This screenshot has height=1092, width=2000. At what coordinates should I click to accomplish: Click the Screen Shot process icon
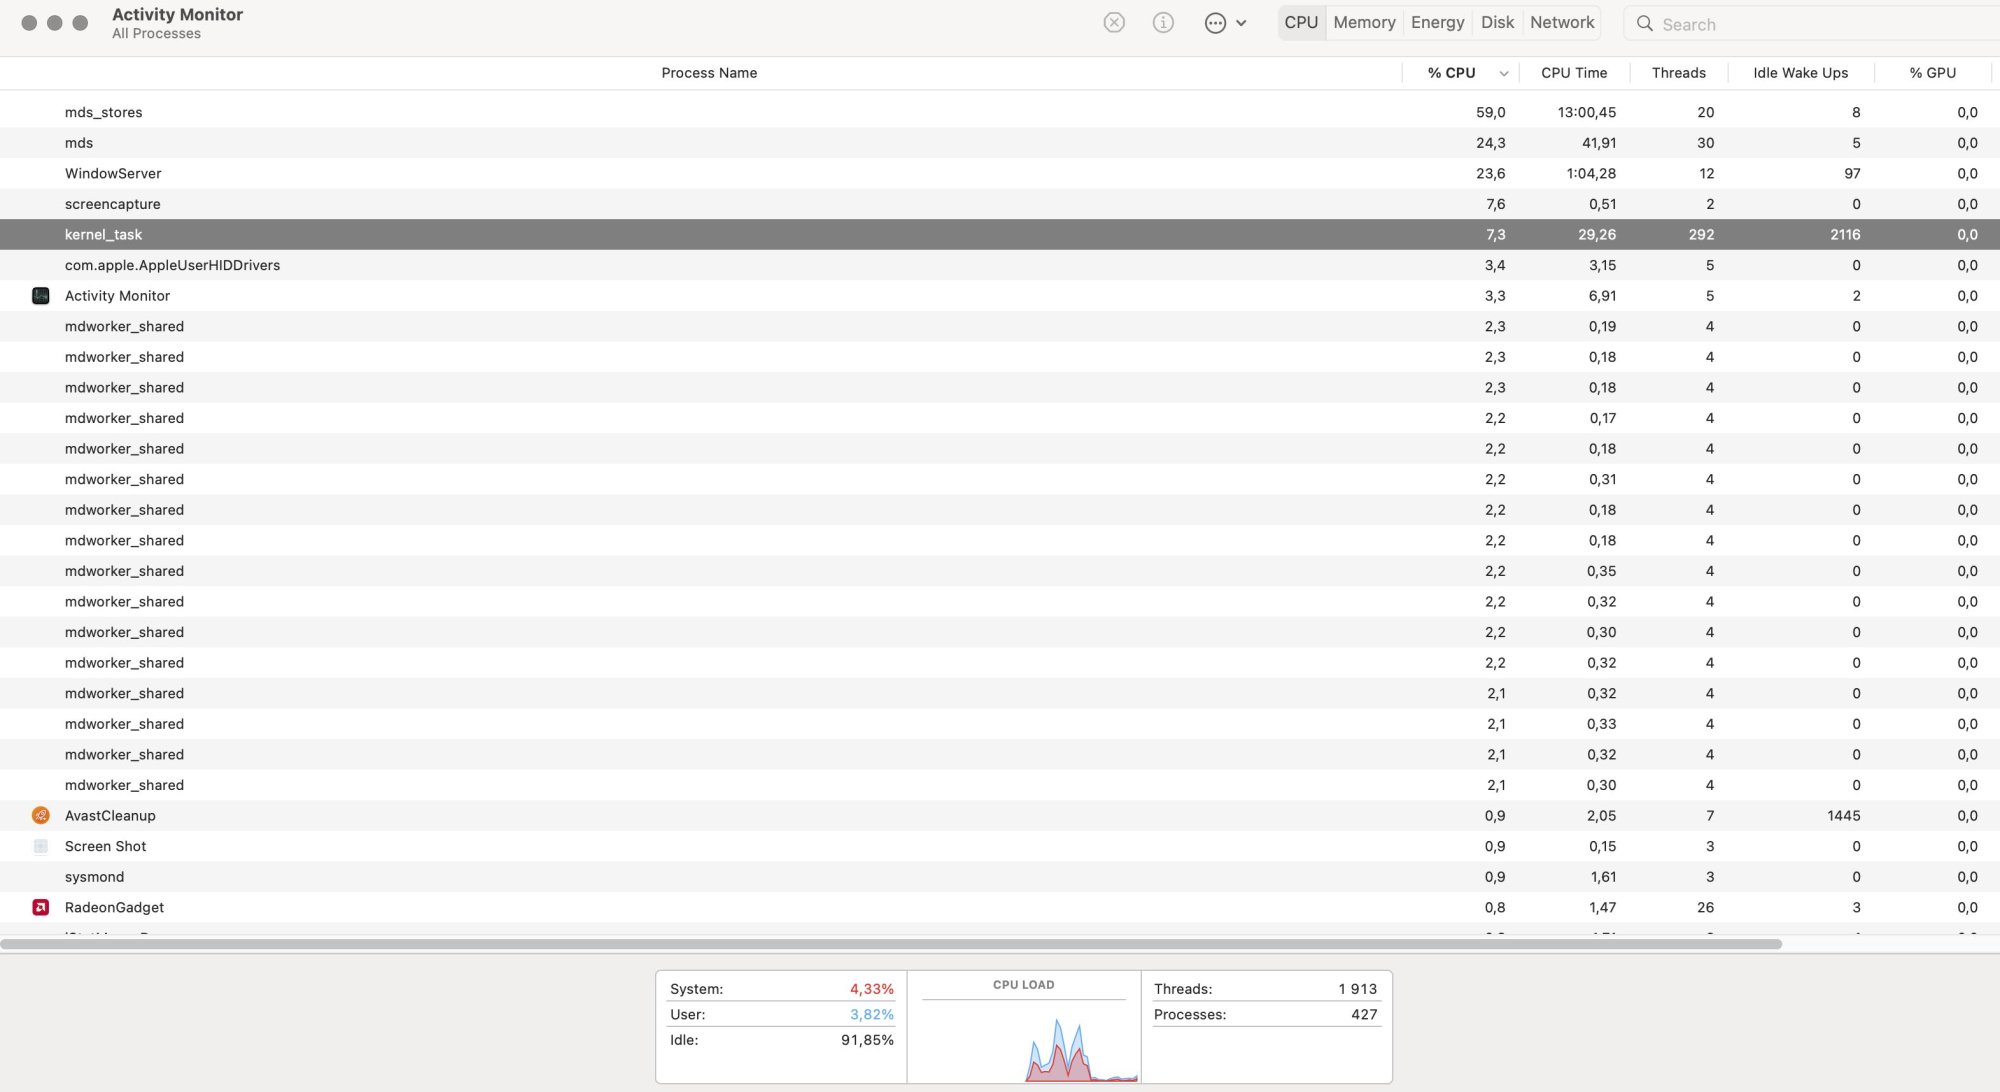point(41,846)
